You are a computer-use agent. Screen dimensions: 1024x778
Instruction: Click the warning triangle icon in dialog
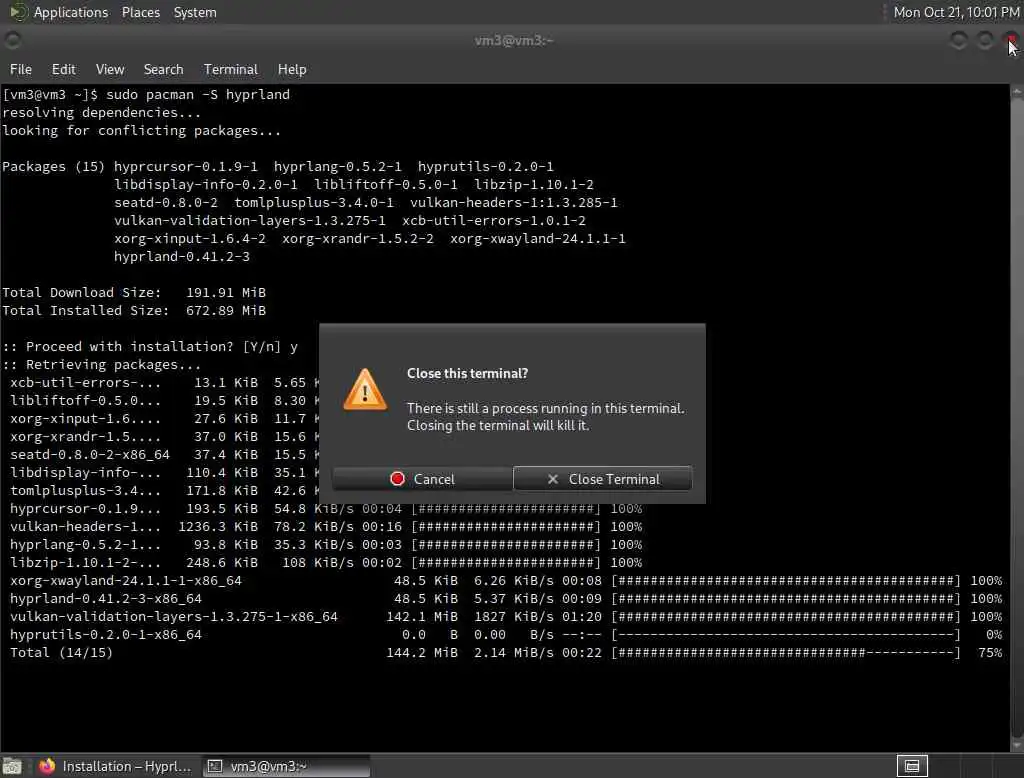[365, 390]
